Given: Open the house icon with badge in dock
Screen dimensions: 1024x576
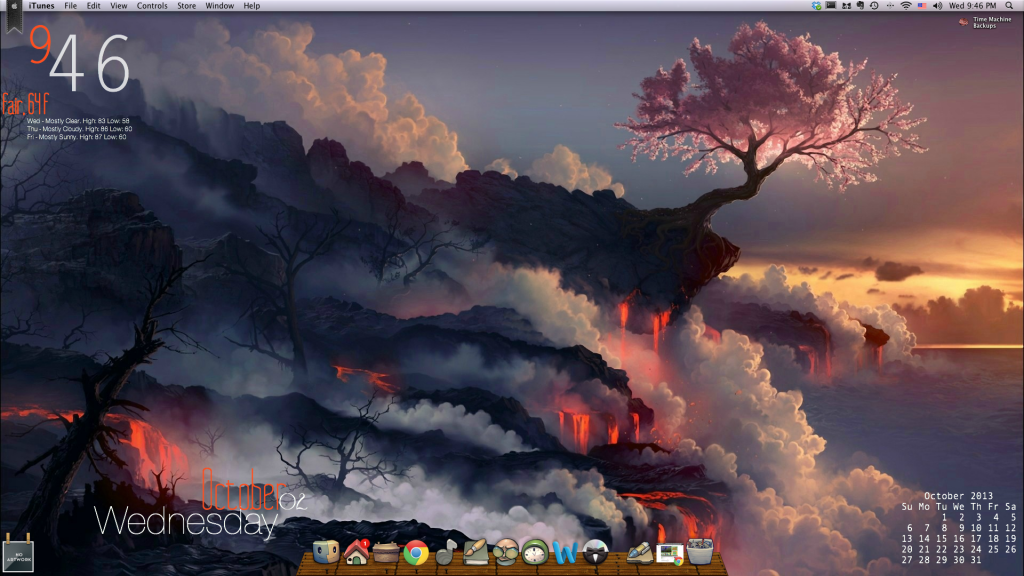Looking at the screenshot, I should tap(357, 552).
